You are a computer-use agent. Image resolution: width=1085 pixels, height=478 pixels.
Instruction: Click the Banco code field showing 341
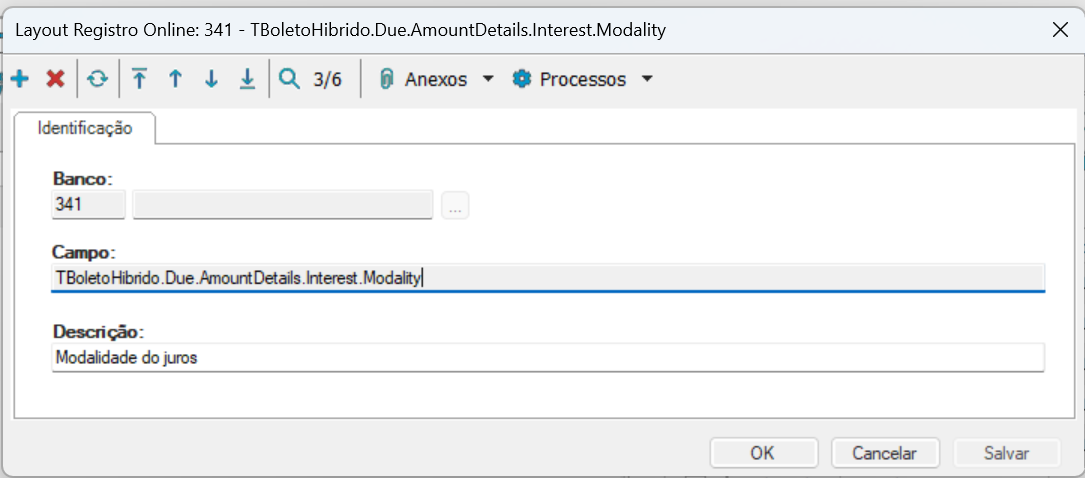point(88,205)
